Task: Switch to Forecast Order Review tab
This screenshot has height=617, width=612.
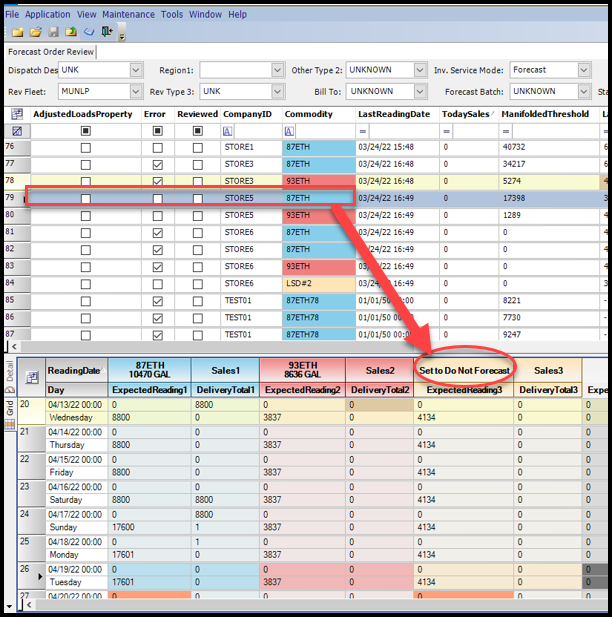Action: pyautogui.click(x=51, y=52)
